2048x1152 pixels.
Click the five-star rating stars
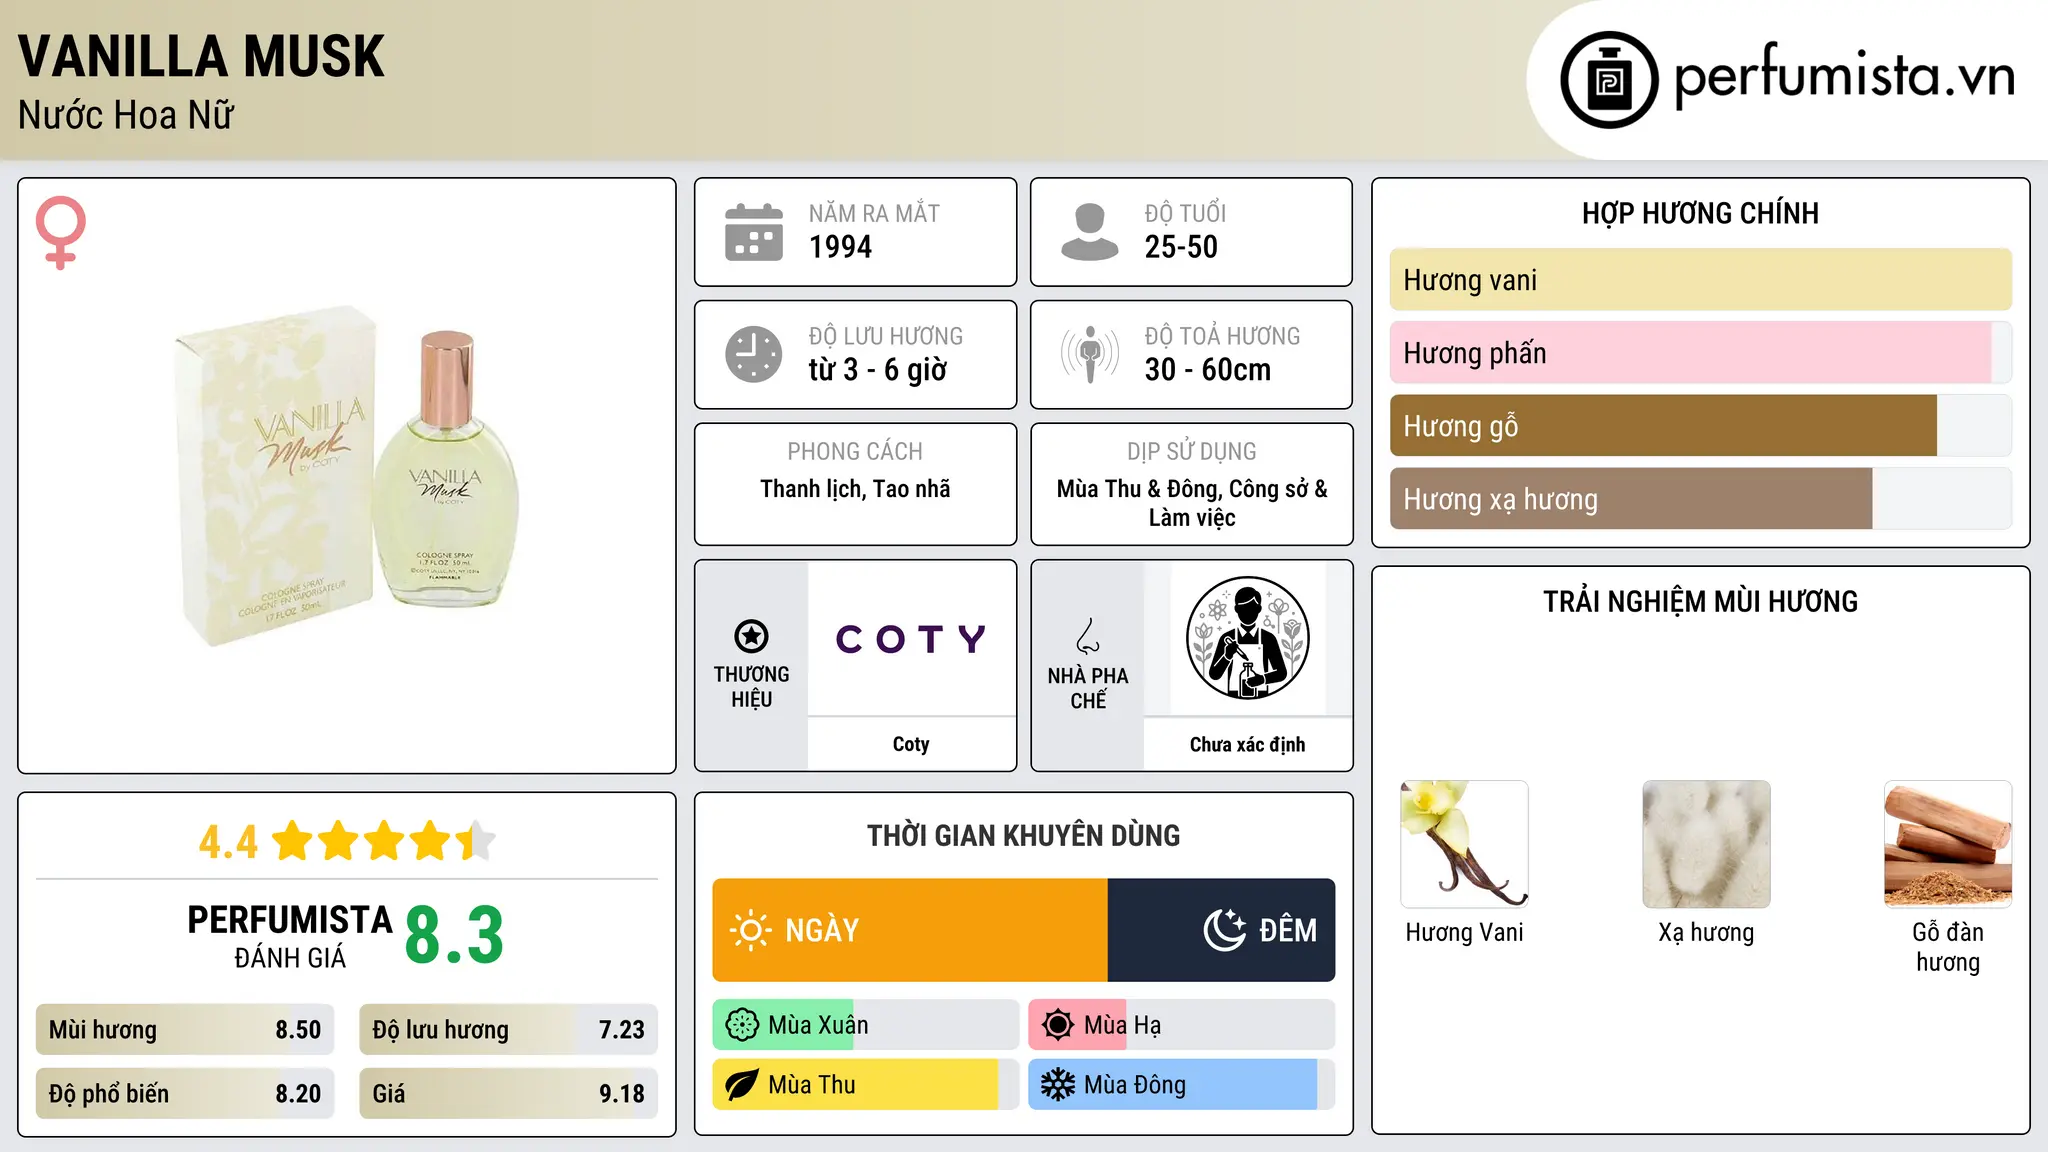[384, 841]
